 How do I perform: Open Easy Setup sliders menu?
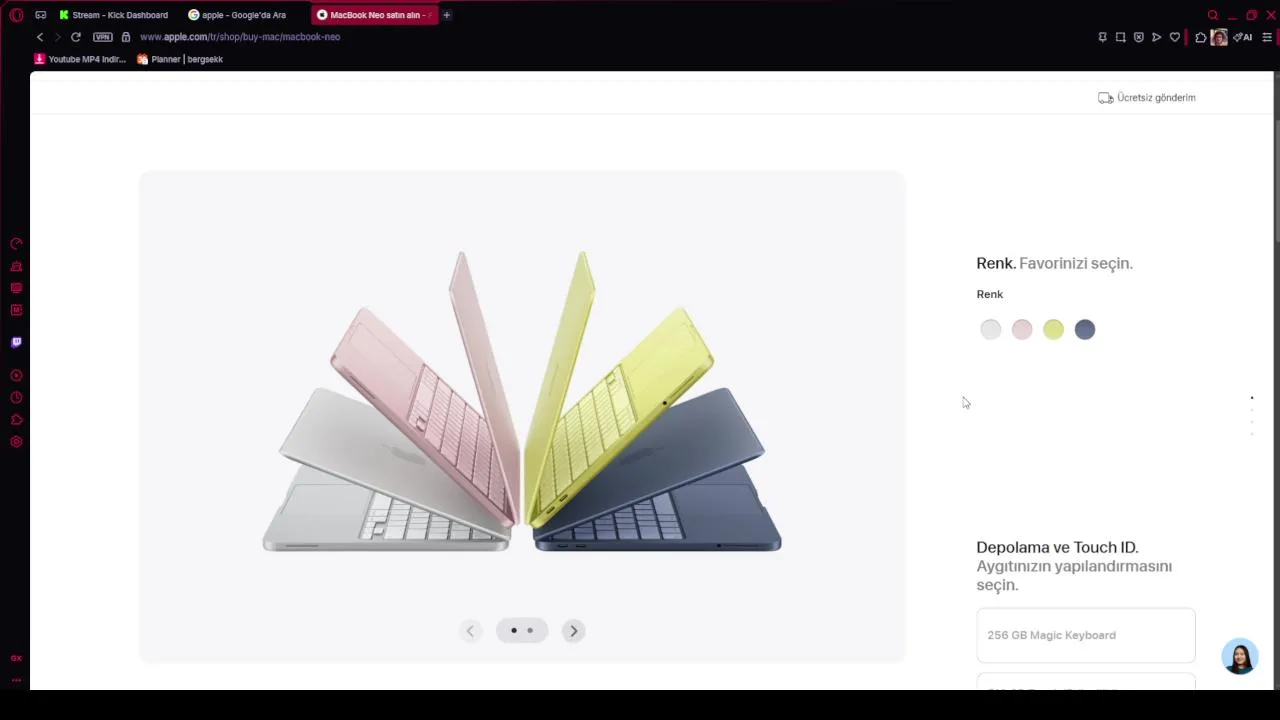[x=1267, y=37]
